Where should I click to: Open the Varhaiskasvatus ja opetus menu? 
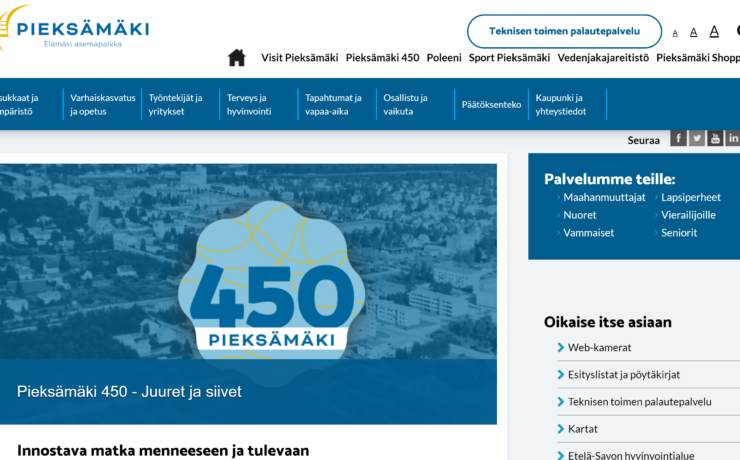coord(102,104)
